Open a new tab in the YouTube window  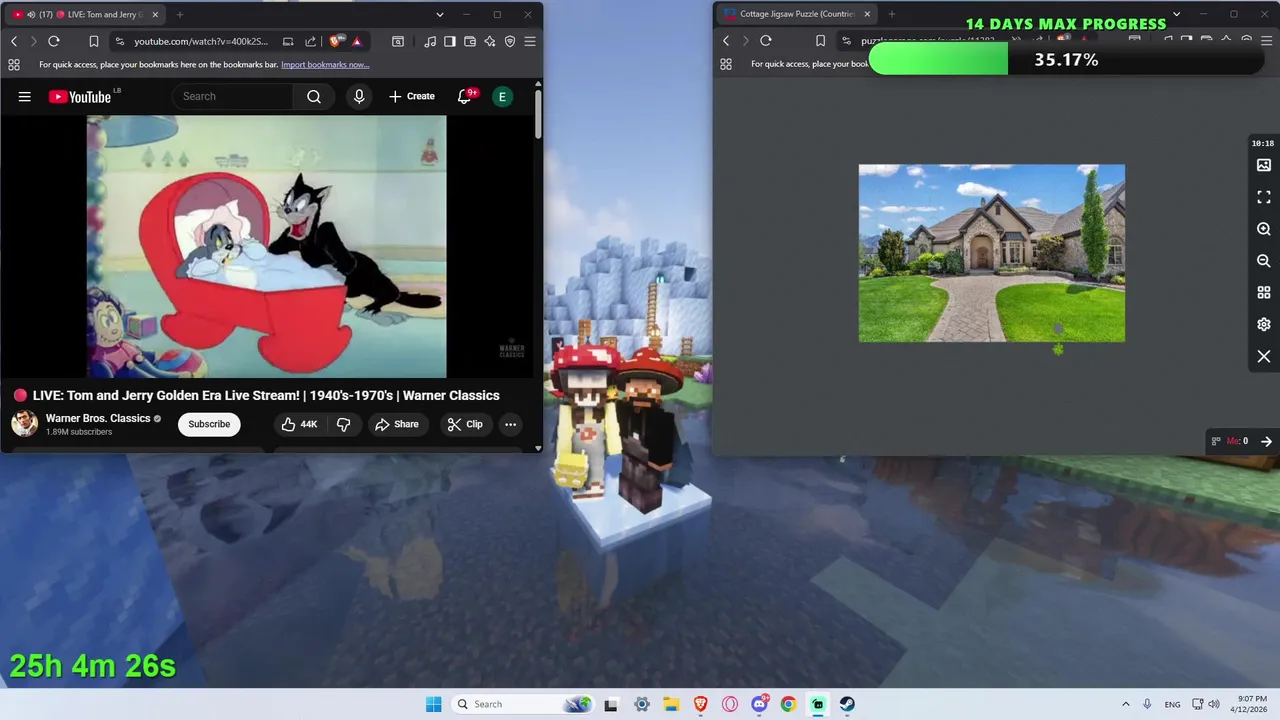(x=180, y=14)
